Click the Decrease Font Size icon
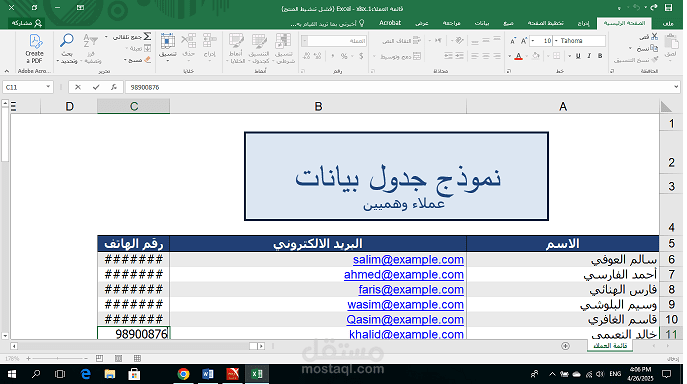 pos(513,41)
